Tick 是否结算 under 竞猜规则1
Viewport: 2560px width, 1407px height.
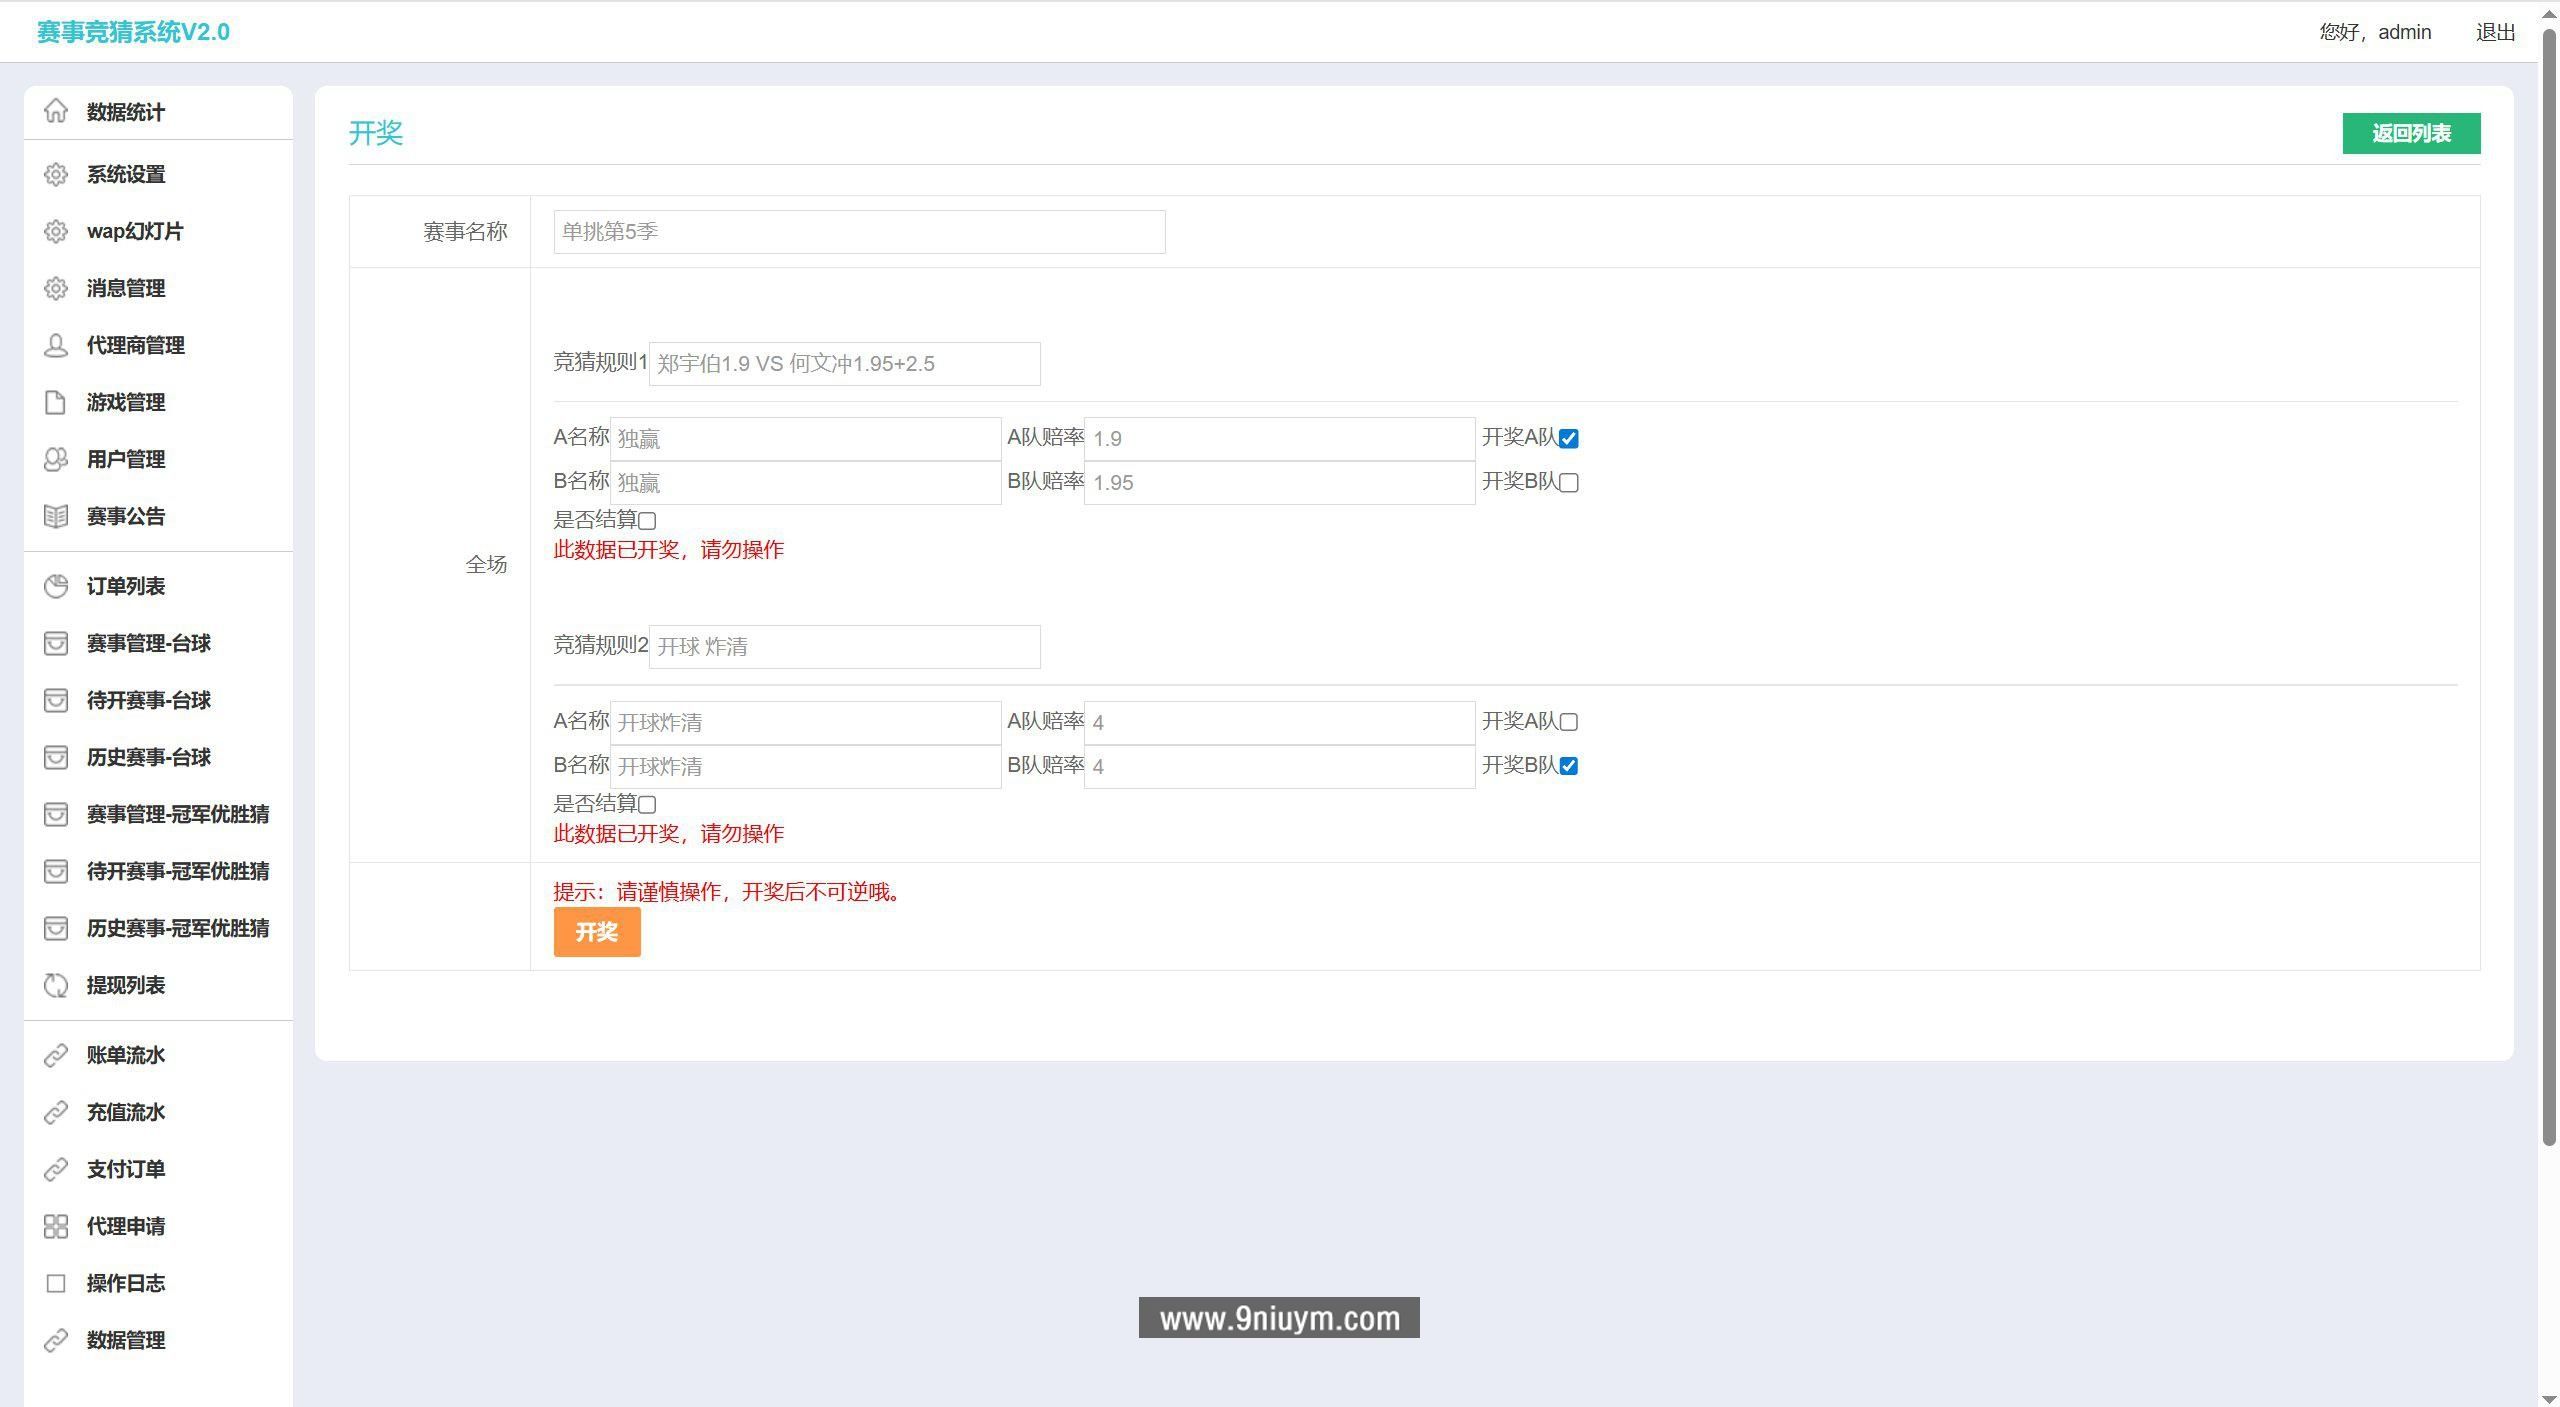point(647,521)
